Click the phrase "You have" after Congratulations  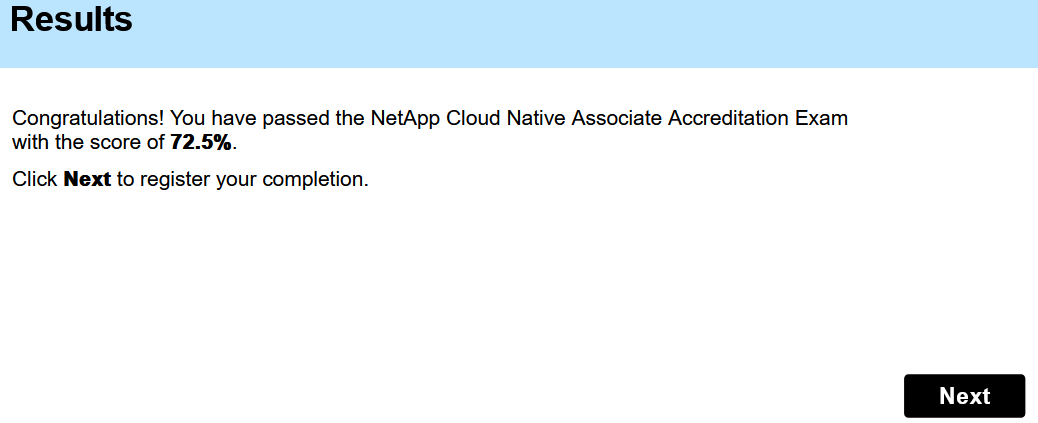click(210, 118)
